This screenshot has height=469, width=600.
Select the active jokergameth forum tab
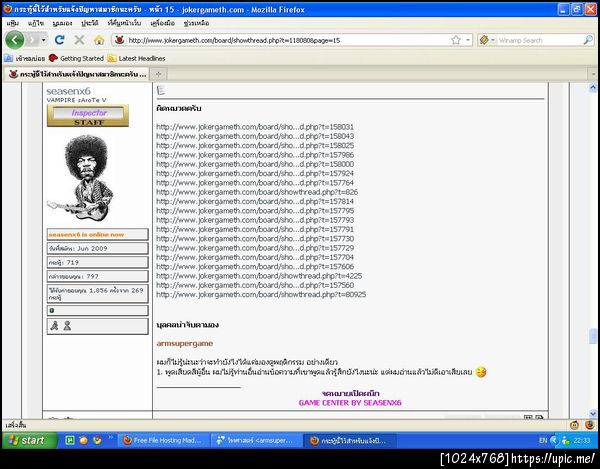78,74
